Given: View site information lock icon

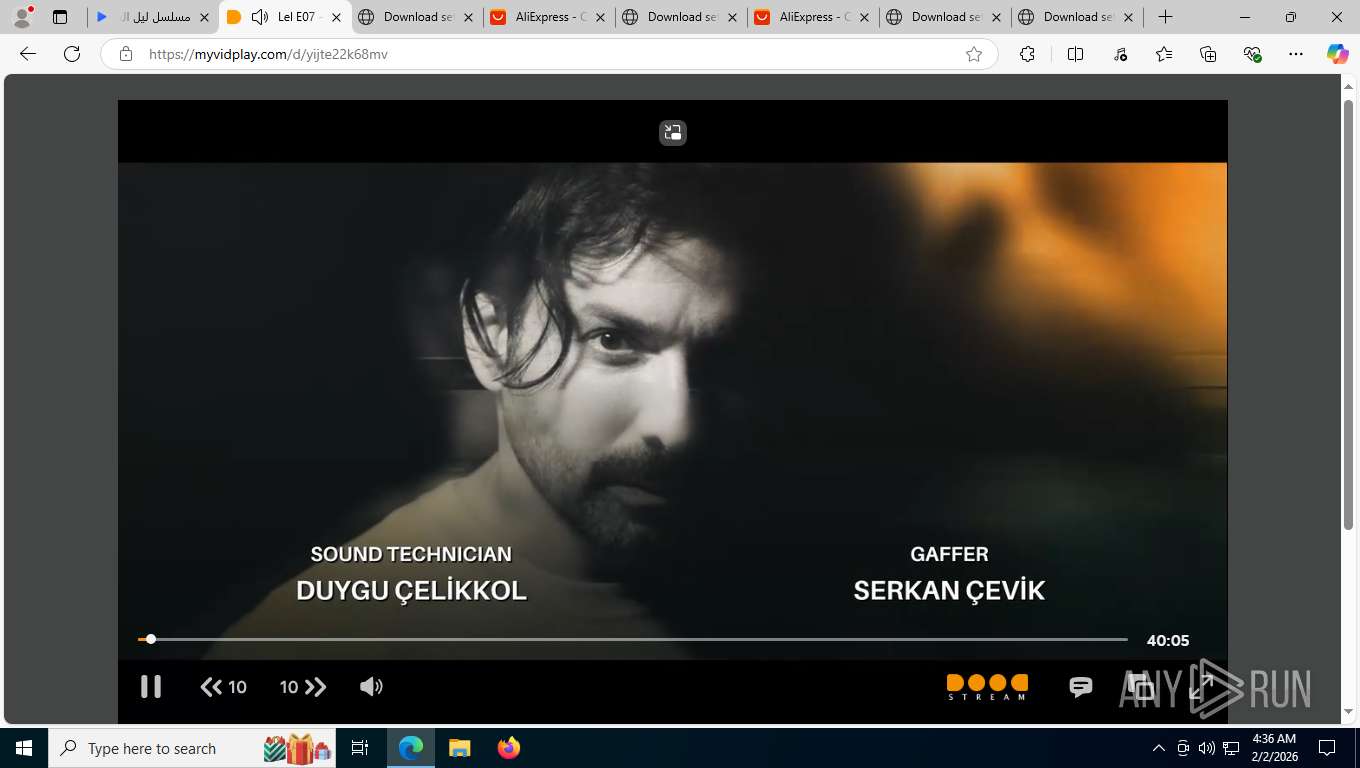Looking at the screenshot, I should pos(126,54).
